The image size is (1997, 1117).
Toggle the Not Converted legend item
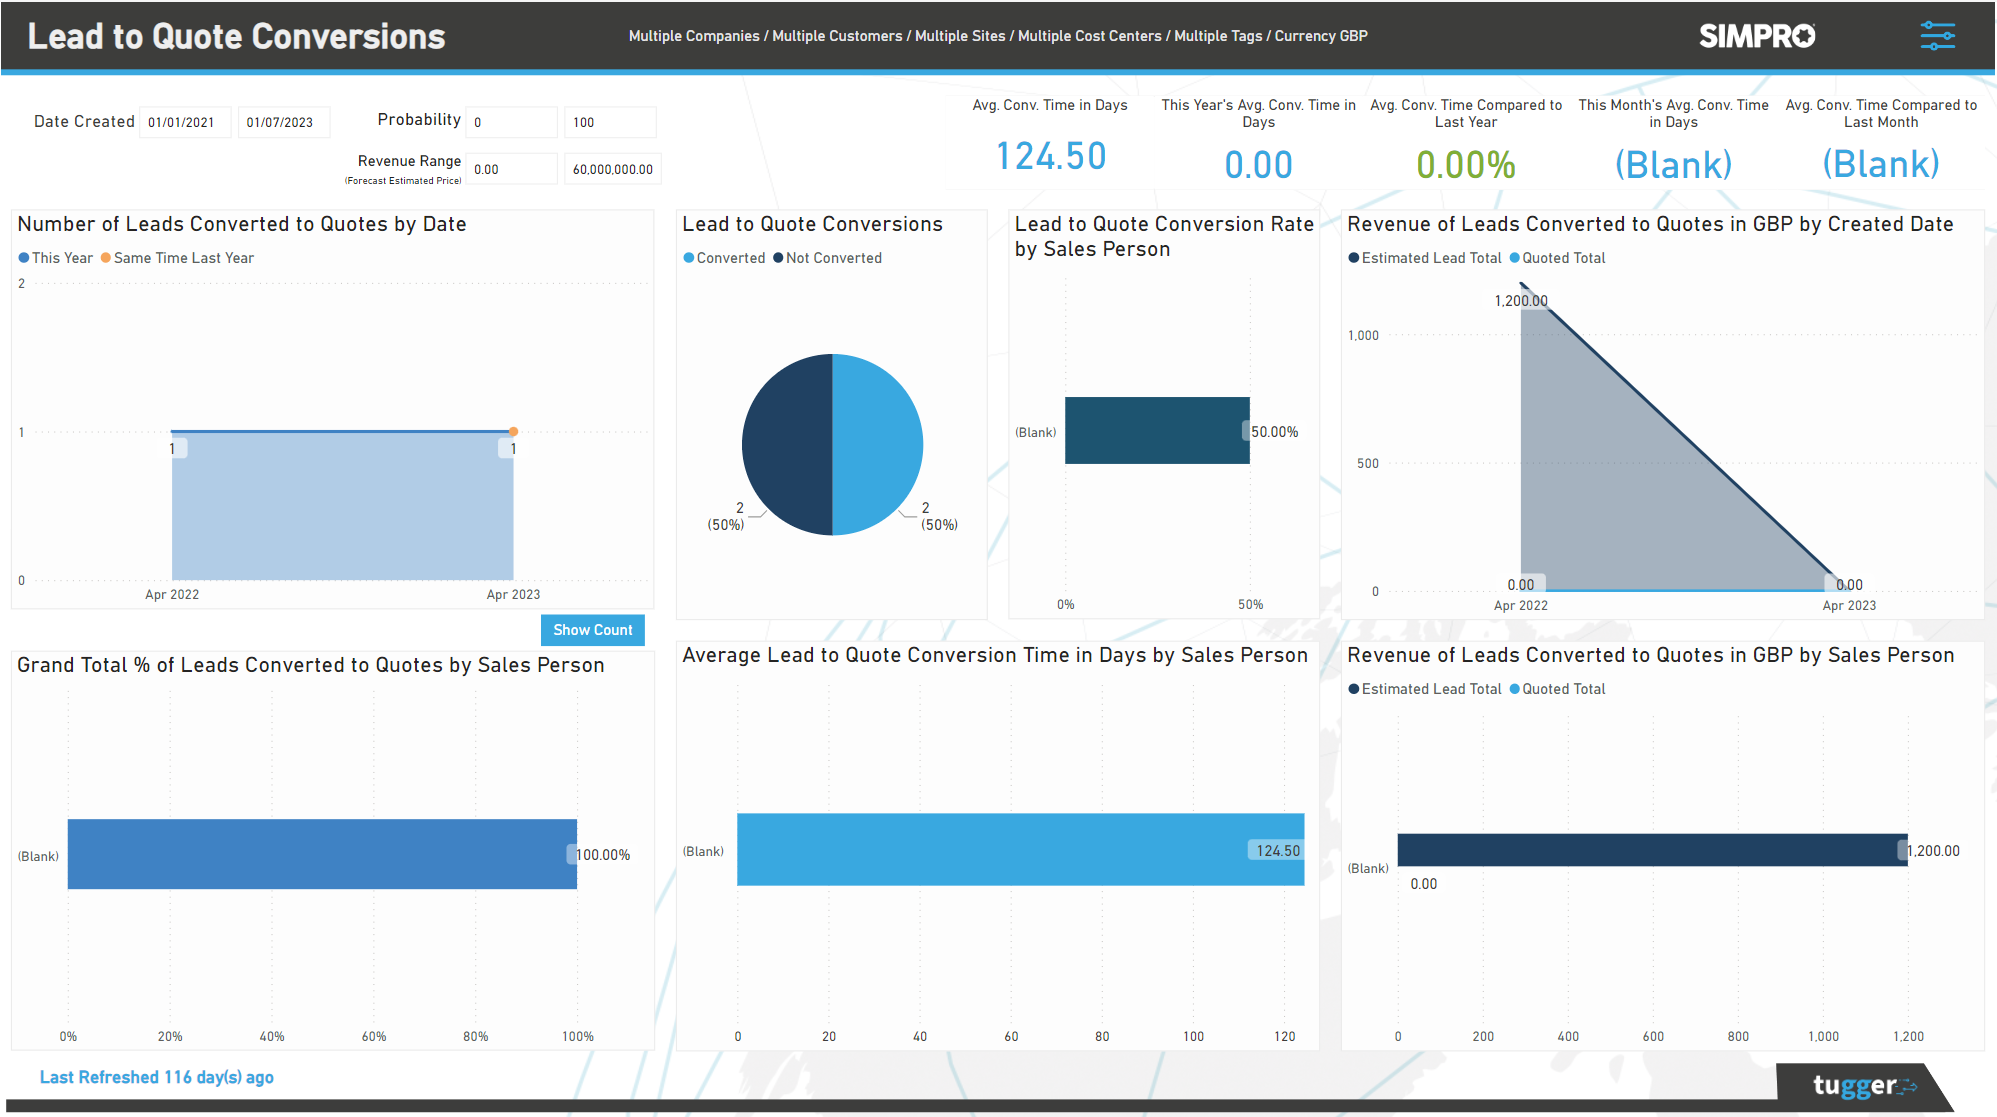[x=826, y=257]
